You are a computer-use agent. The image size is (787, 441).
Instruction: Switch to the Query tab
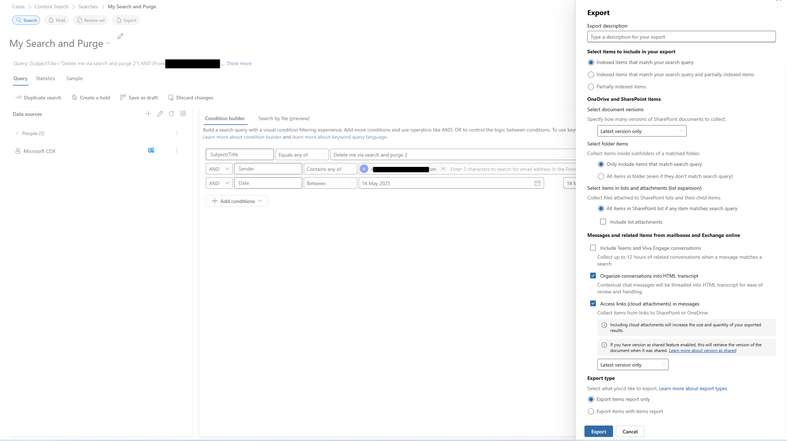(x=21, y=79)
